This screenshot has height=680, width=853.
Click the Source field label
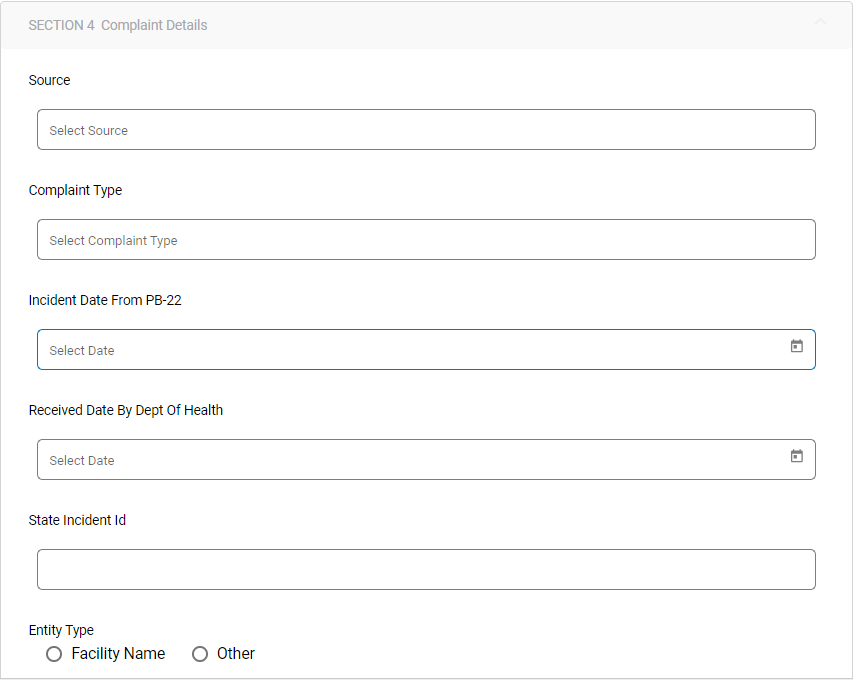click(50, 80)
